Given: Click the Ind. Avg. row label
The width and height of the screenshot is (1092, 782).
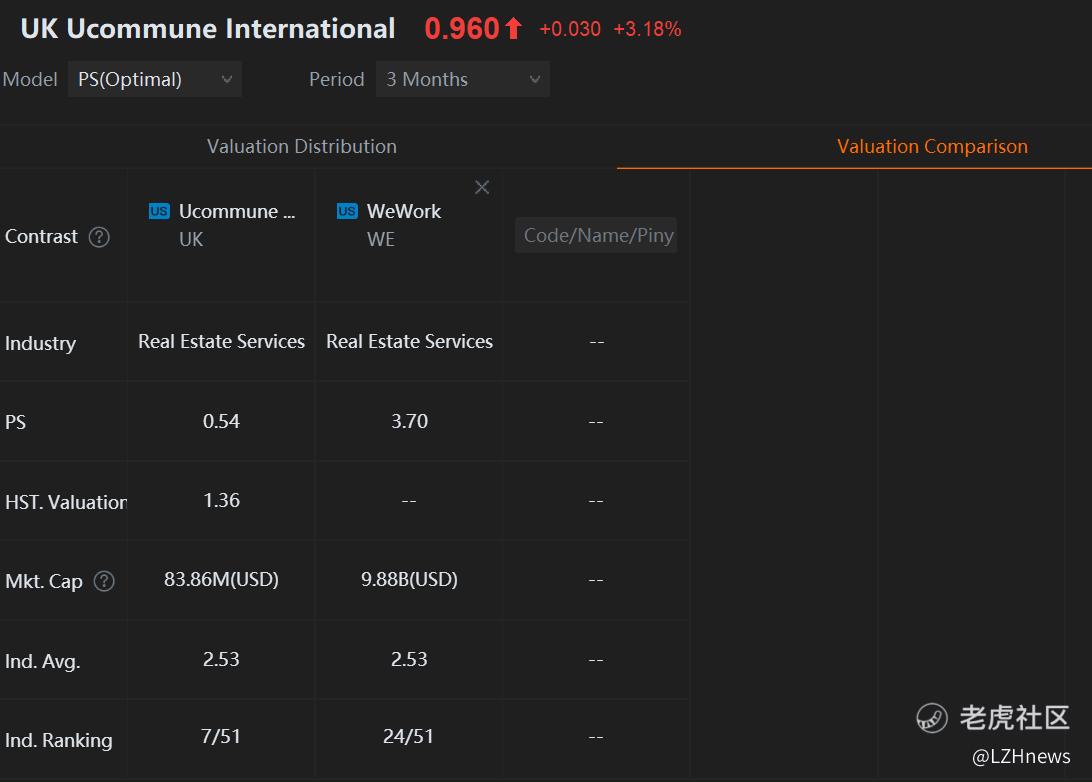Looking at the screenshot, I should click(42, 661).
